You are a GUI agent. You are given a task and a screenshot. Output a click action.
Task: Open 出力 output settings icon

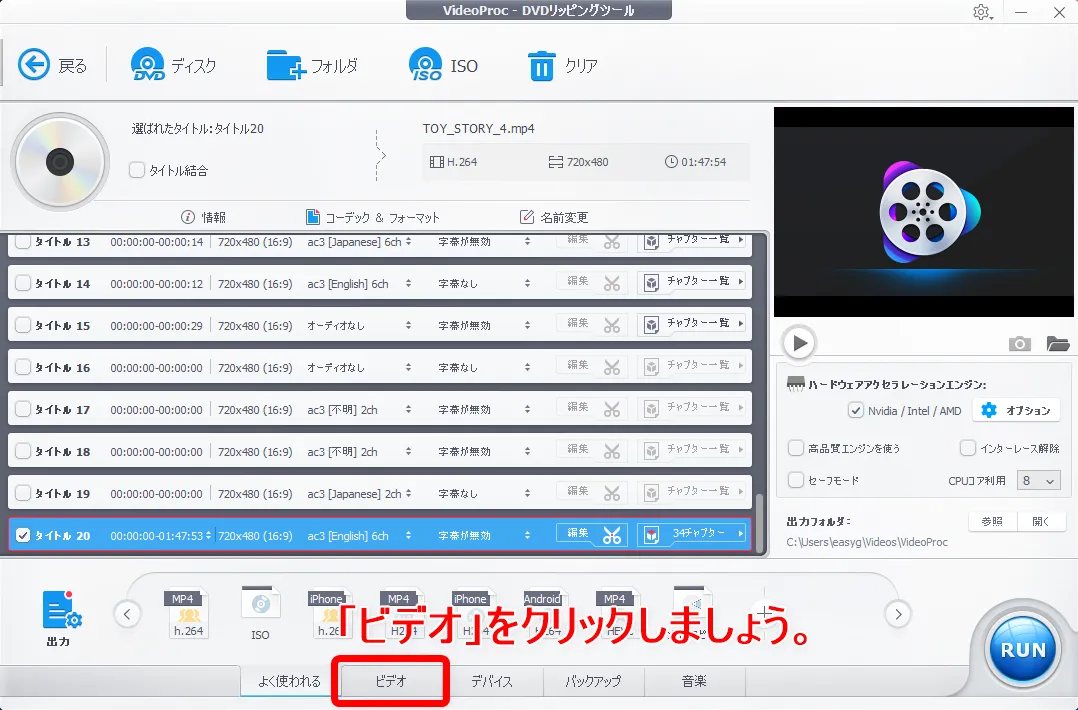[x=61, y=610]
